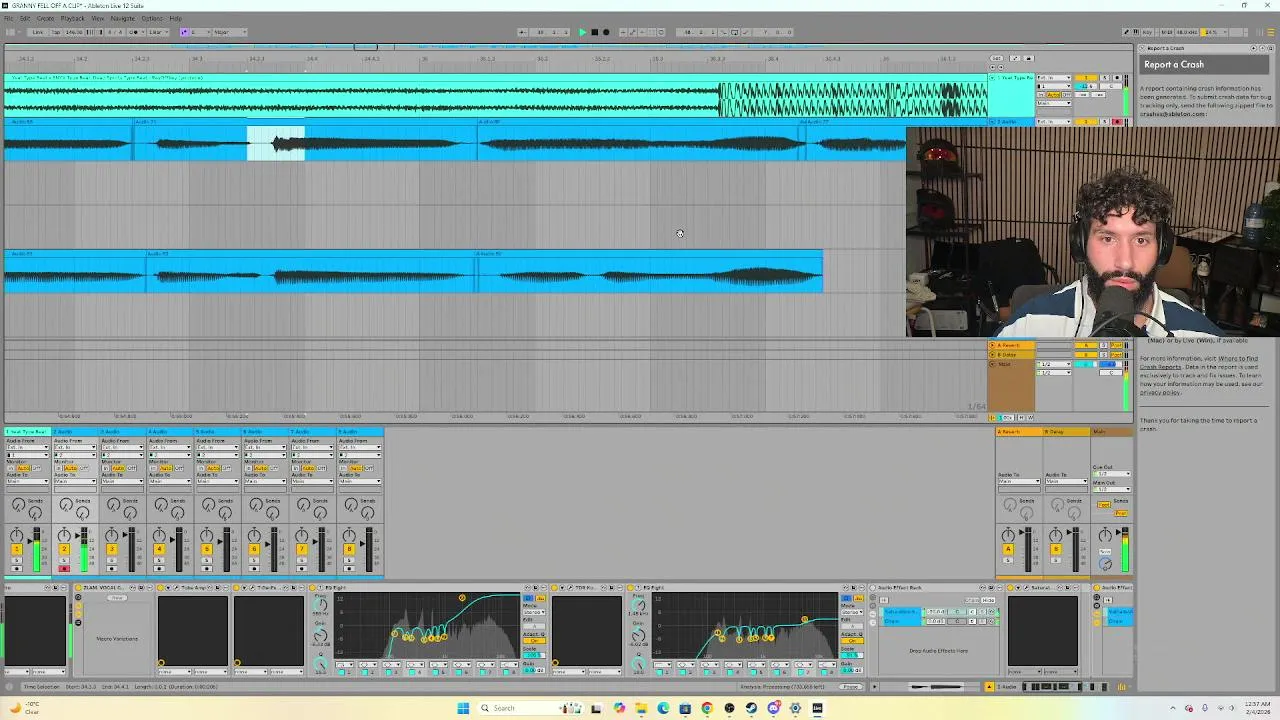Image resolution: width=1280 pixels, height=720 pixels.
Task: Toggle the Key map mode switch
Action: pyautogui.click(x=1147, y=32)
